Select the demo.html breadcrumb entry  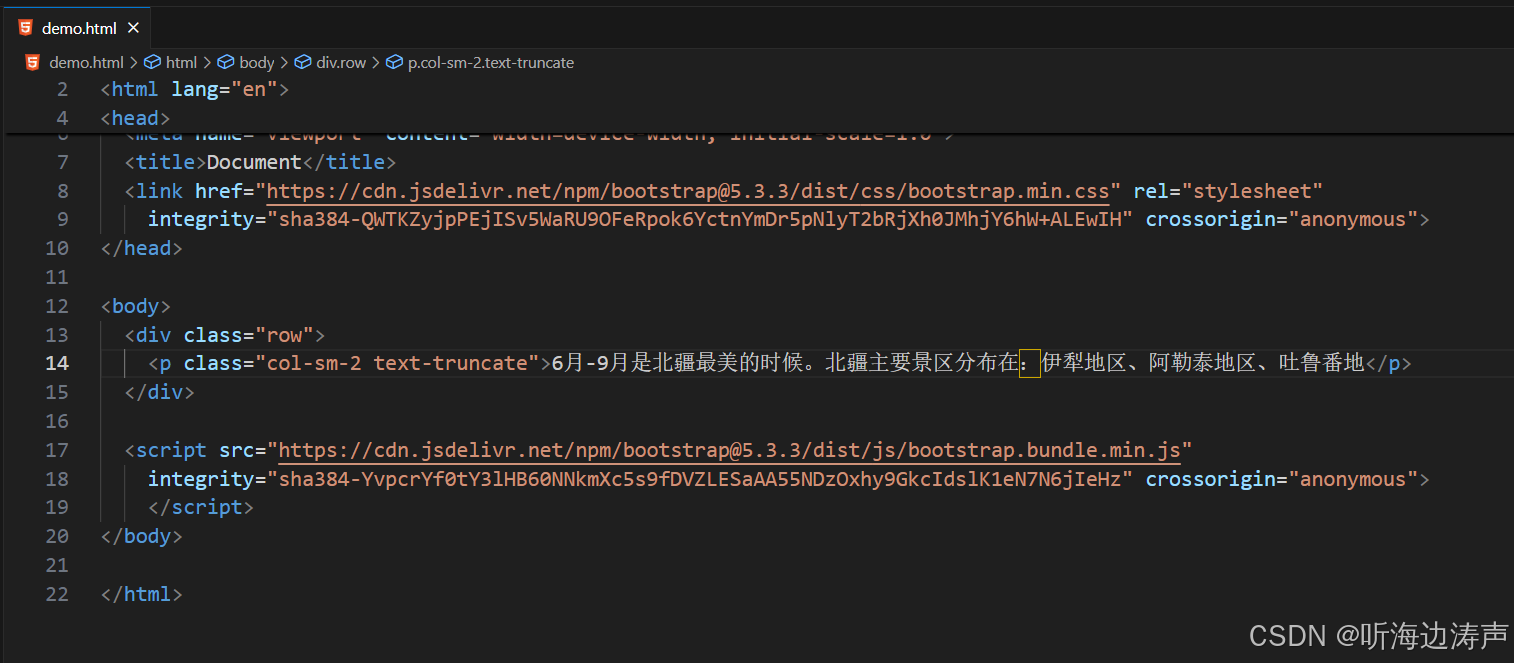tap(87, 62)
